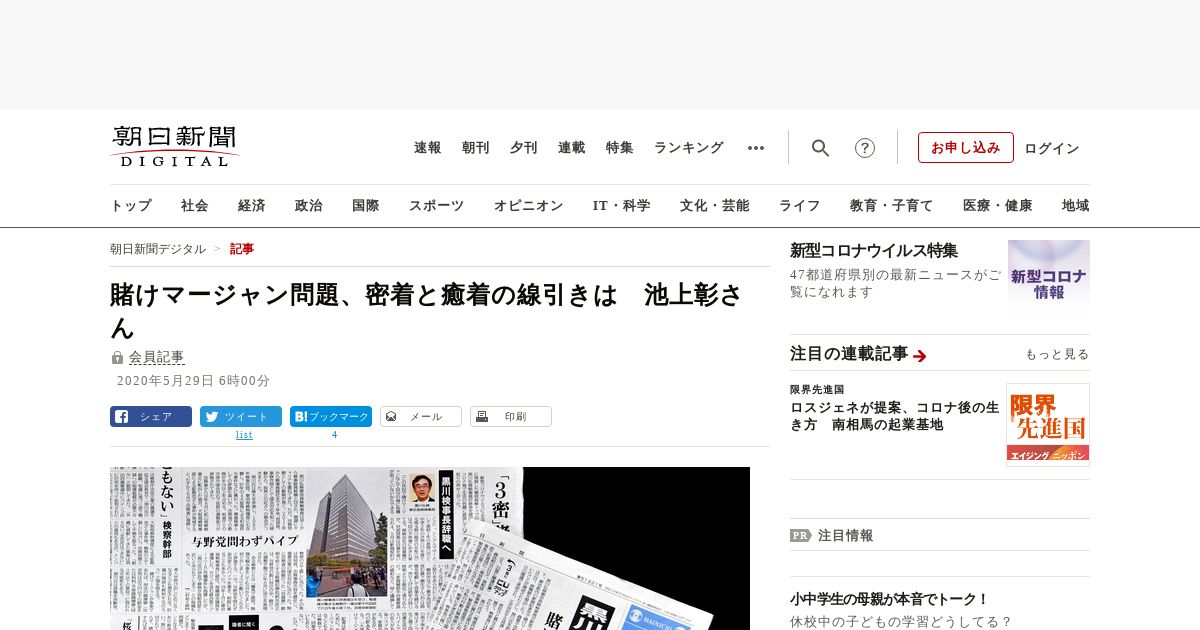Go to the トップ section tab
The image size is (1200, 630).
[x=131, y=206]
